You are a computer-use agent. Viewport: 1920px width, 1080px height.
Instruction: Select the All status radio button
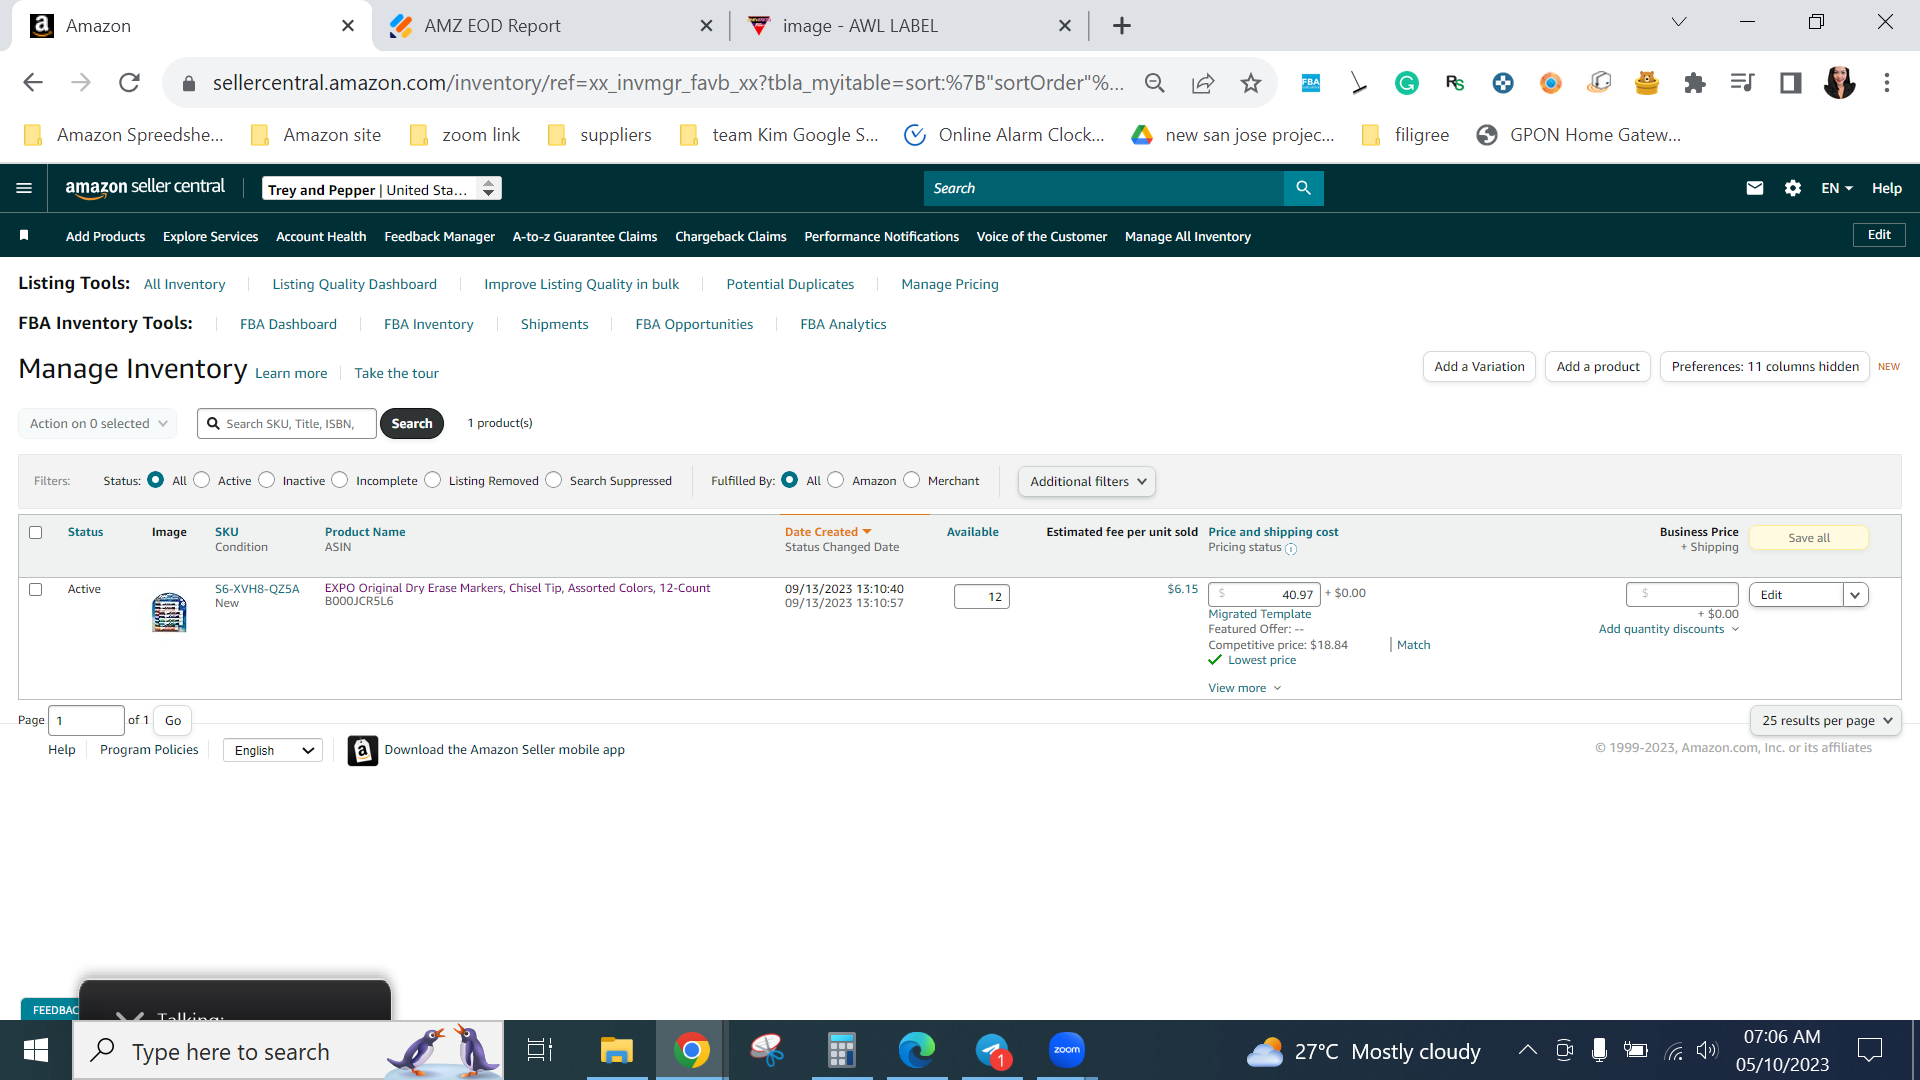[x=155, y=480]
